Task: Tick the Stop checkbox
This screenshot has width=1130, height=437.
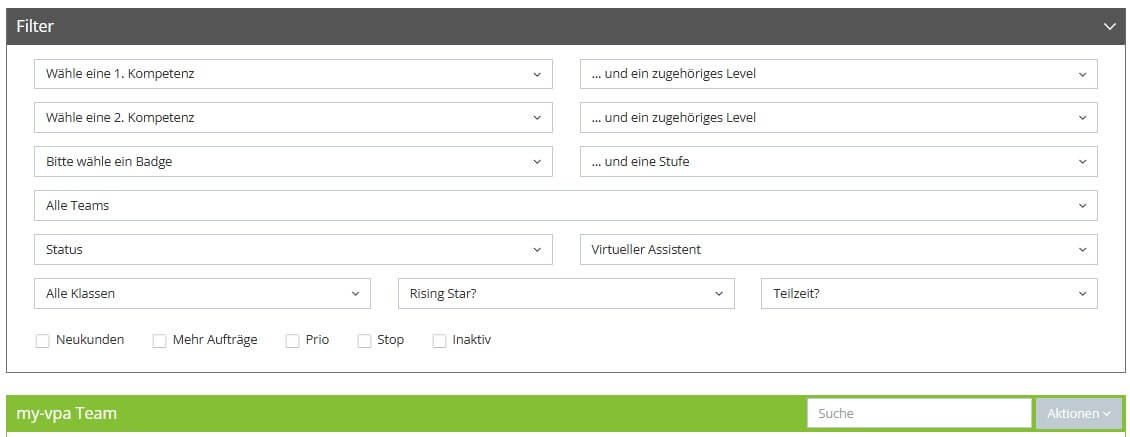Action: coord(365,341)
